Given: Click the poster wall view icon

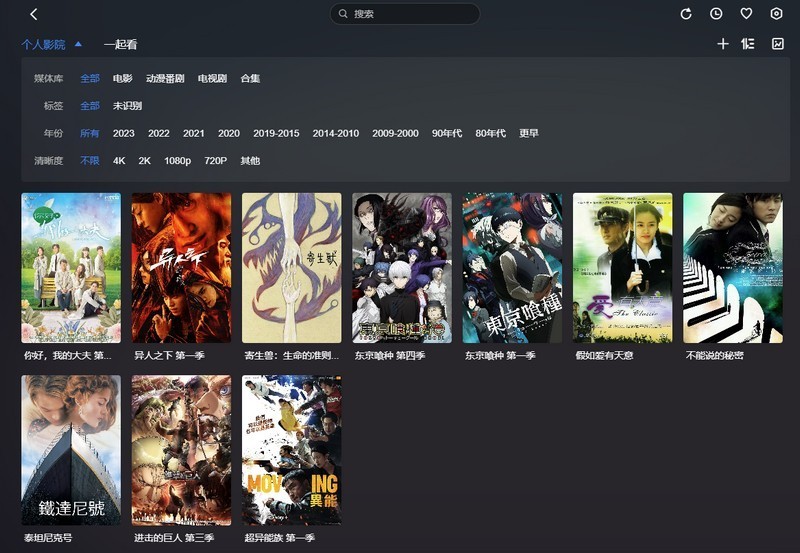Looking at the screenshot, I should pyautogui.click(x=778, y=44).
